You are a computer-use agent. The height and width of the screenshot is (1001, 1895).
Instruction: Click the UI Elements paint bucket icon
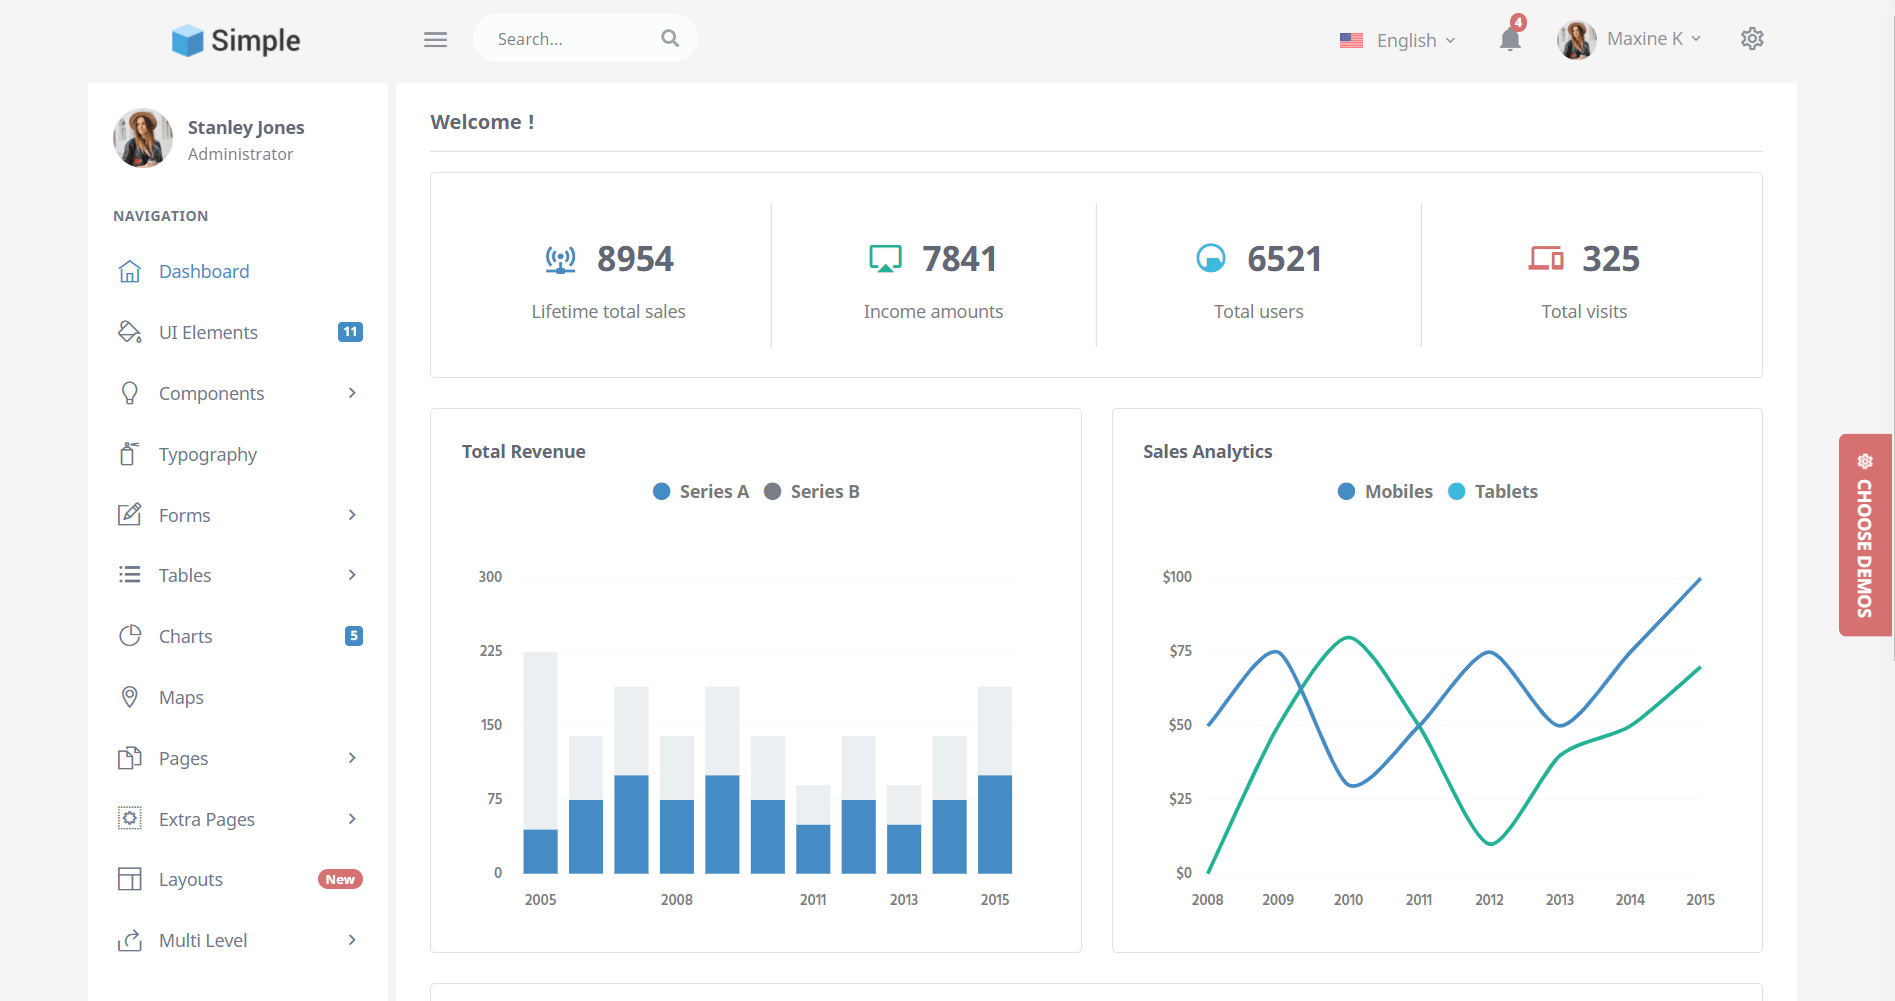click(130, 332)
